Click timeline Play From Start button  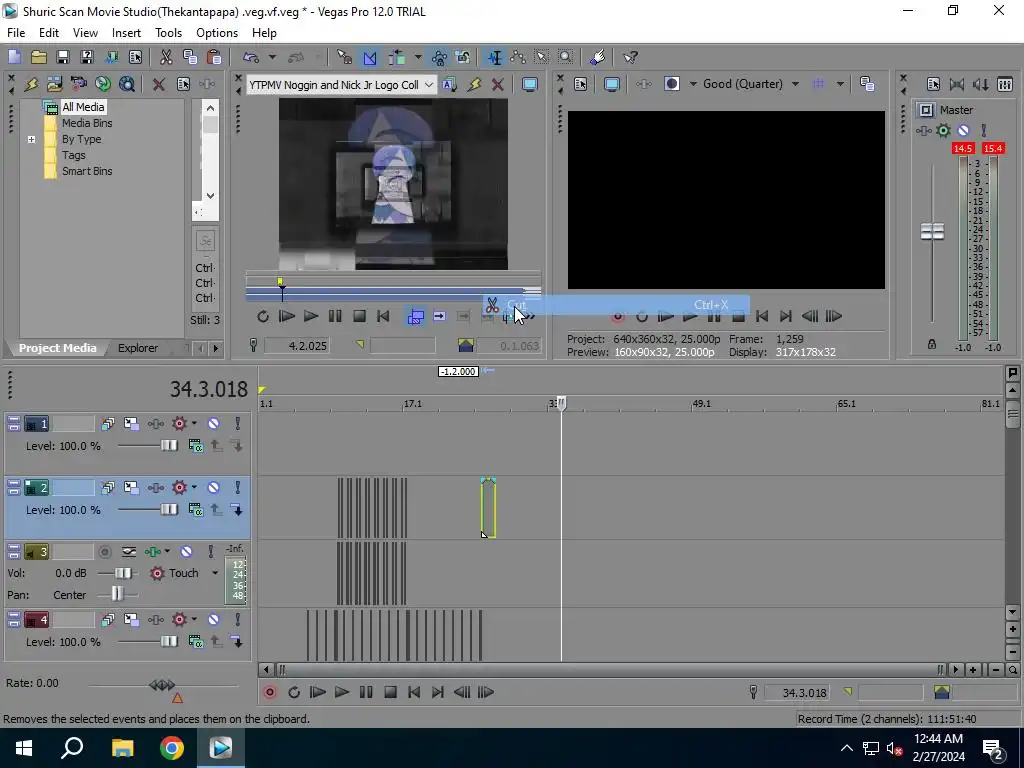pos(317,692)
